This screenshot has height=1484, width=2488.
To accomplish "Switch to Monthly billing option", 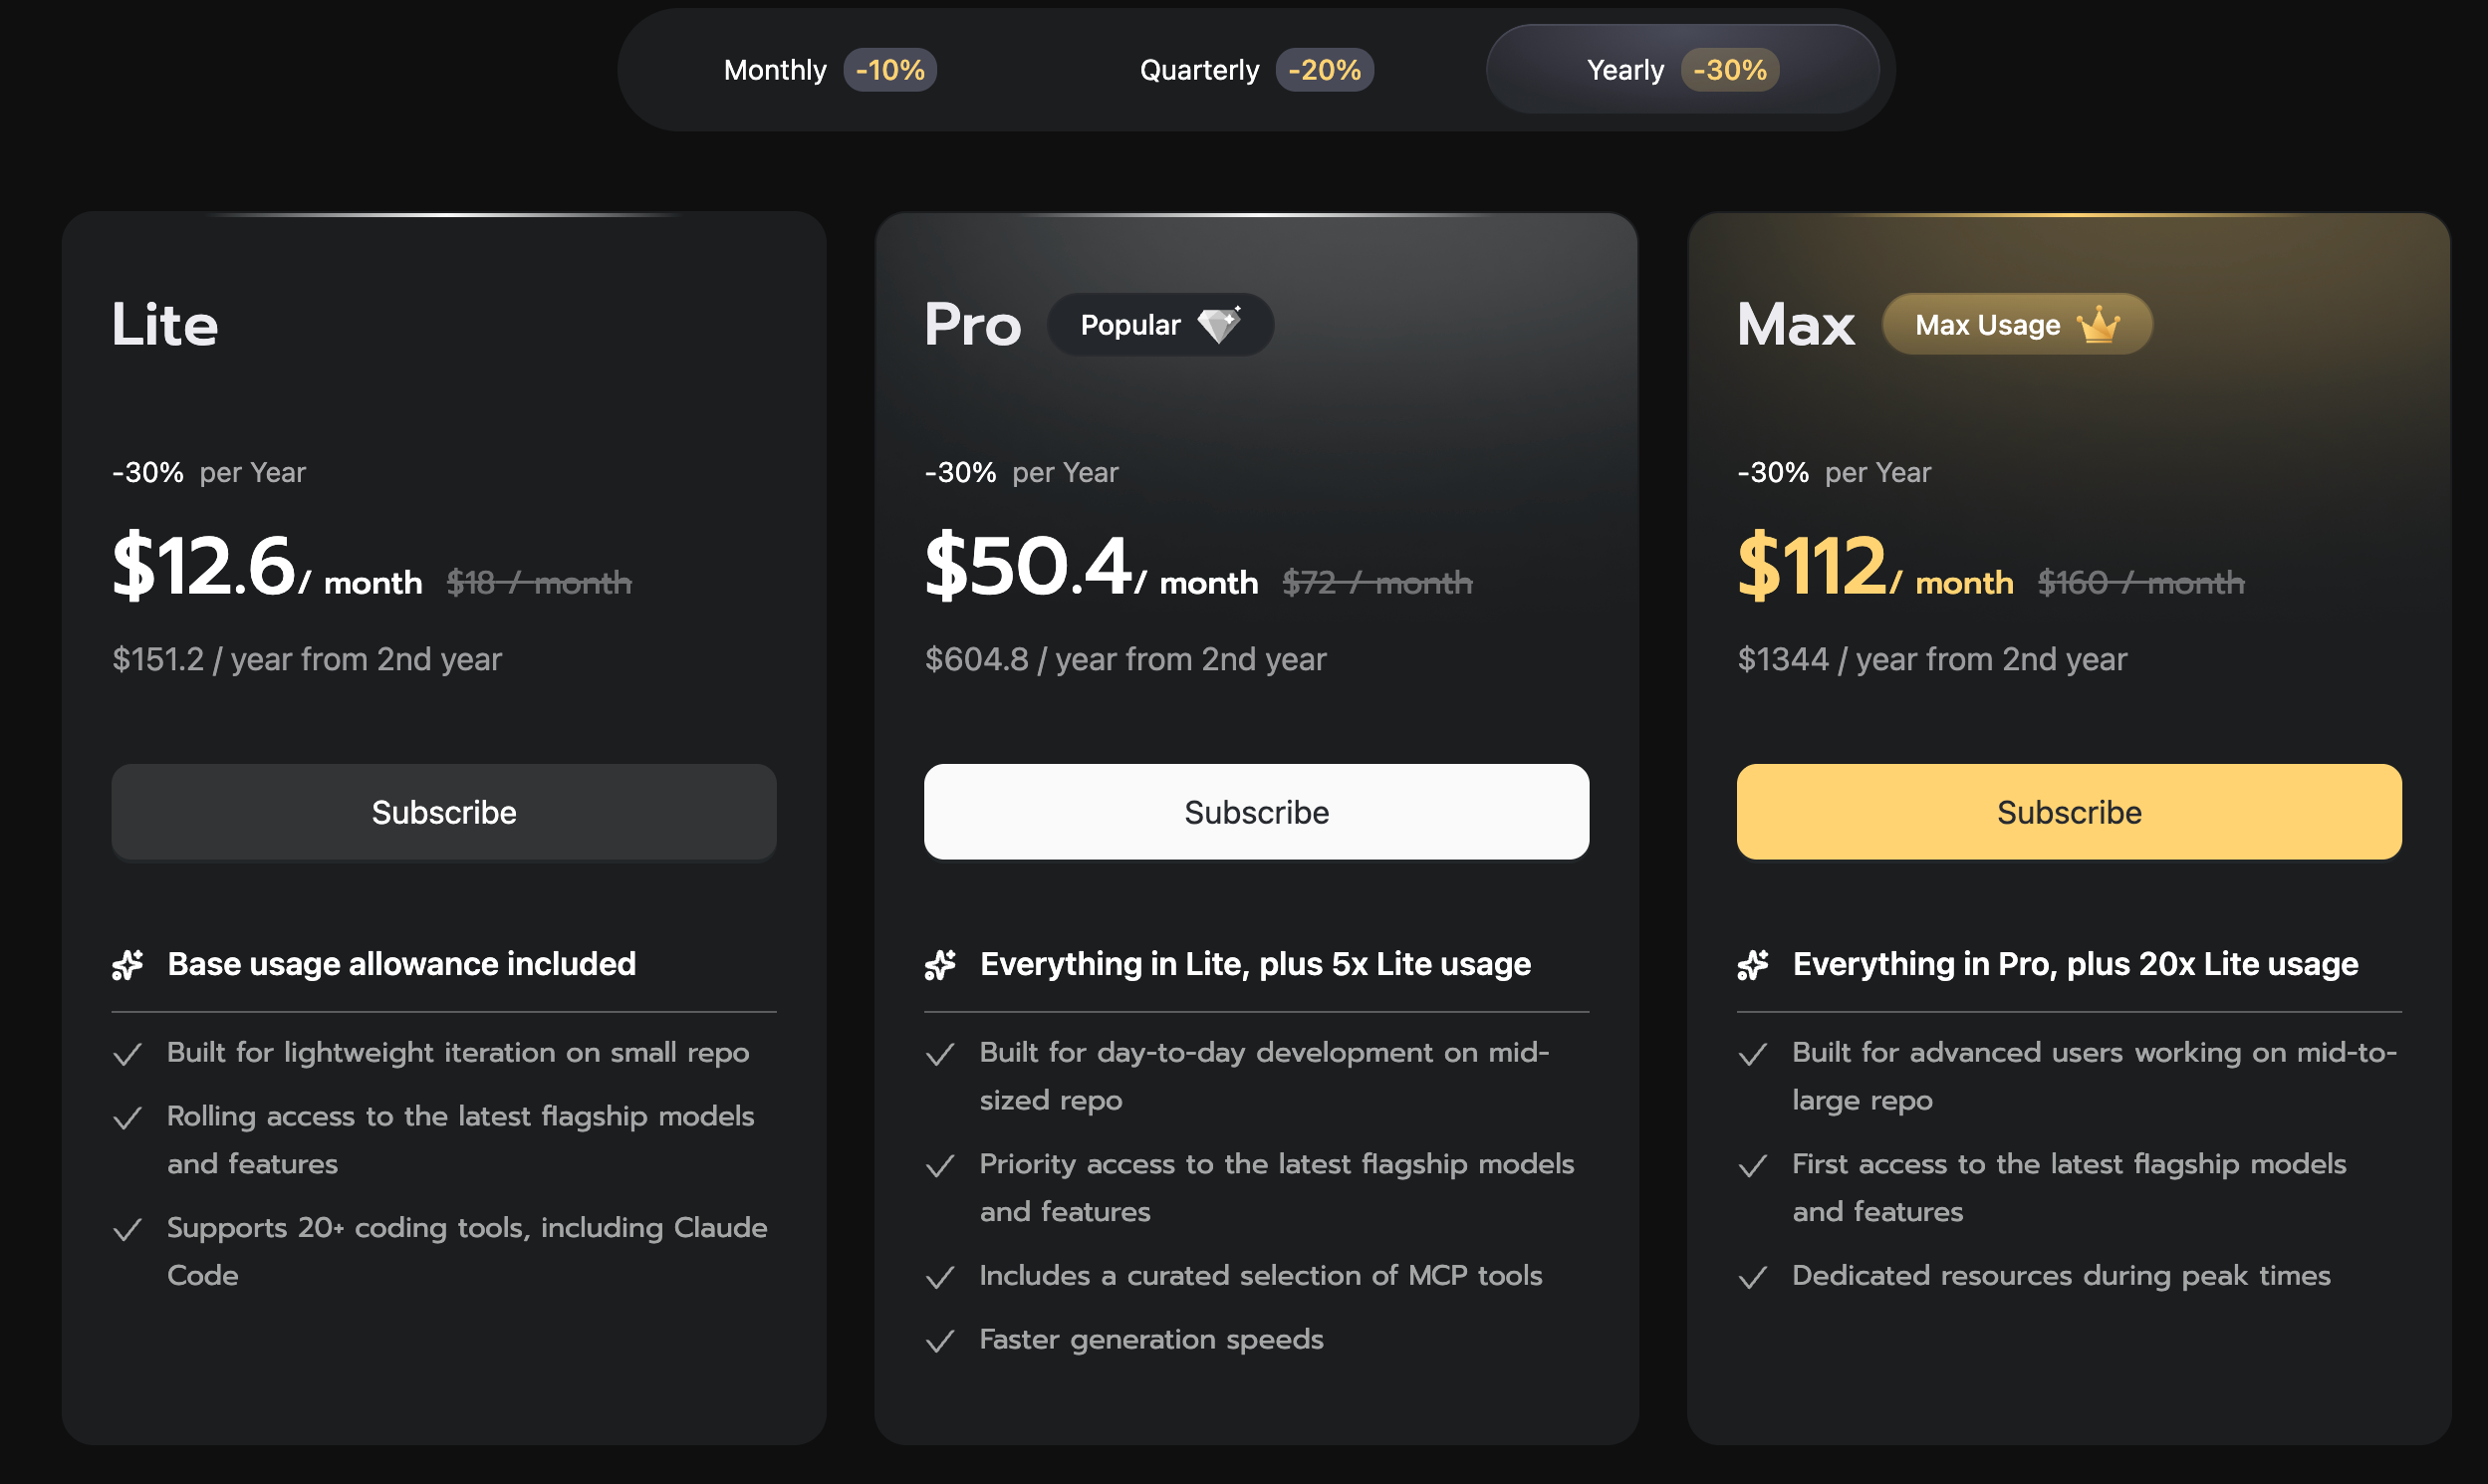I will pyautogui.click(x=830, y=70).
